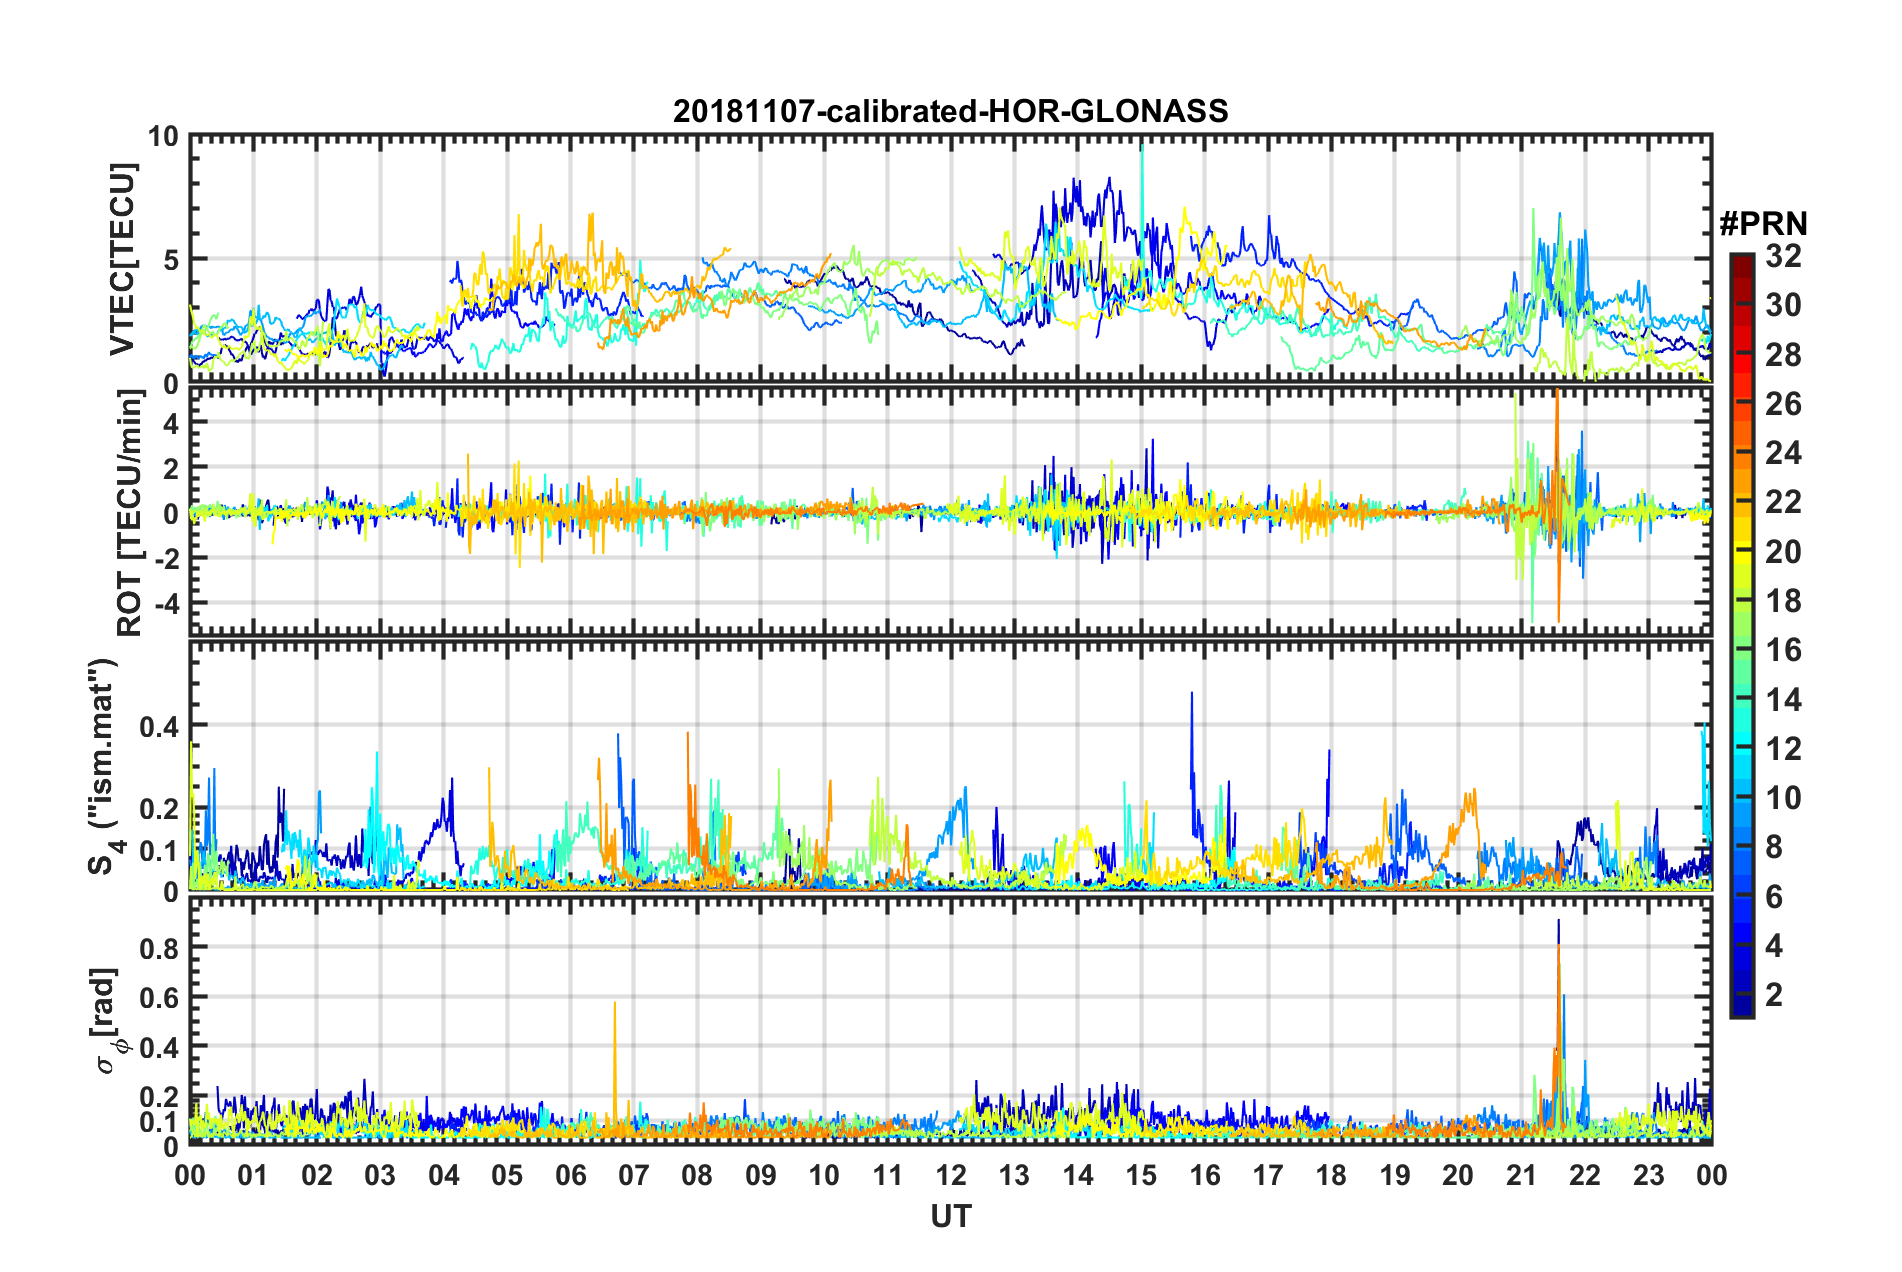This screenshot has height=1272, width=1902.
Task: Click the 10 tick on the VTEC axis
Action: click(161, 137)
